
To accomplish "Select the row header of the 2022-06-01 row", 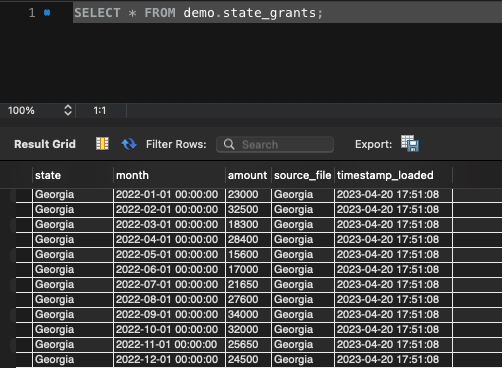I will click(x=24, y=270).
